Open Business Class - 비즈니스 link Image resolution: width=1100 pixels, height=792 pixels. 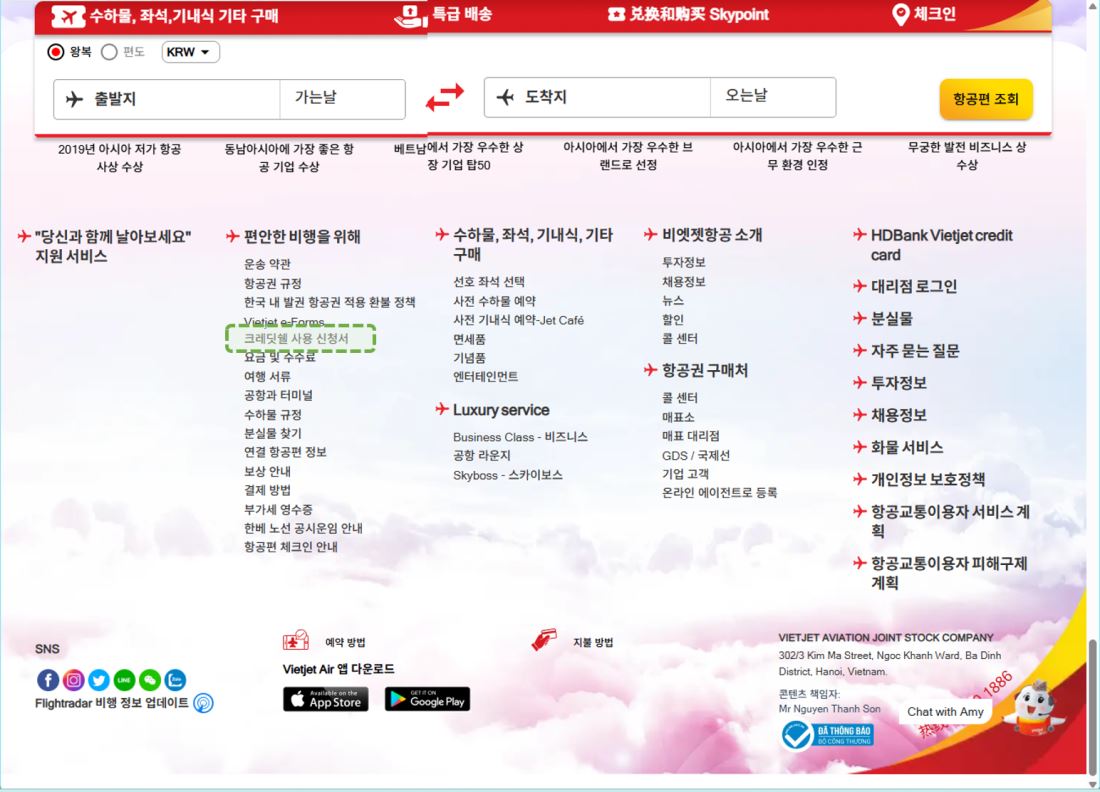point(521,436)
